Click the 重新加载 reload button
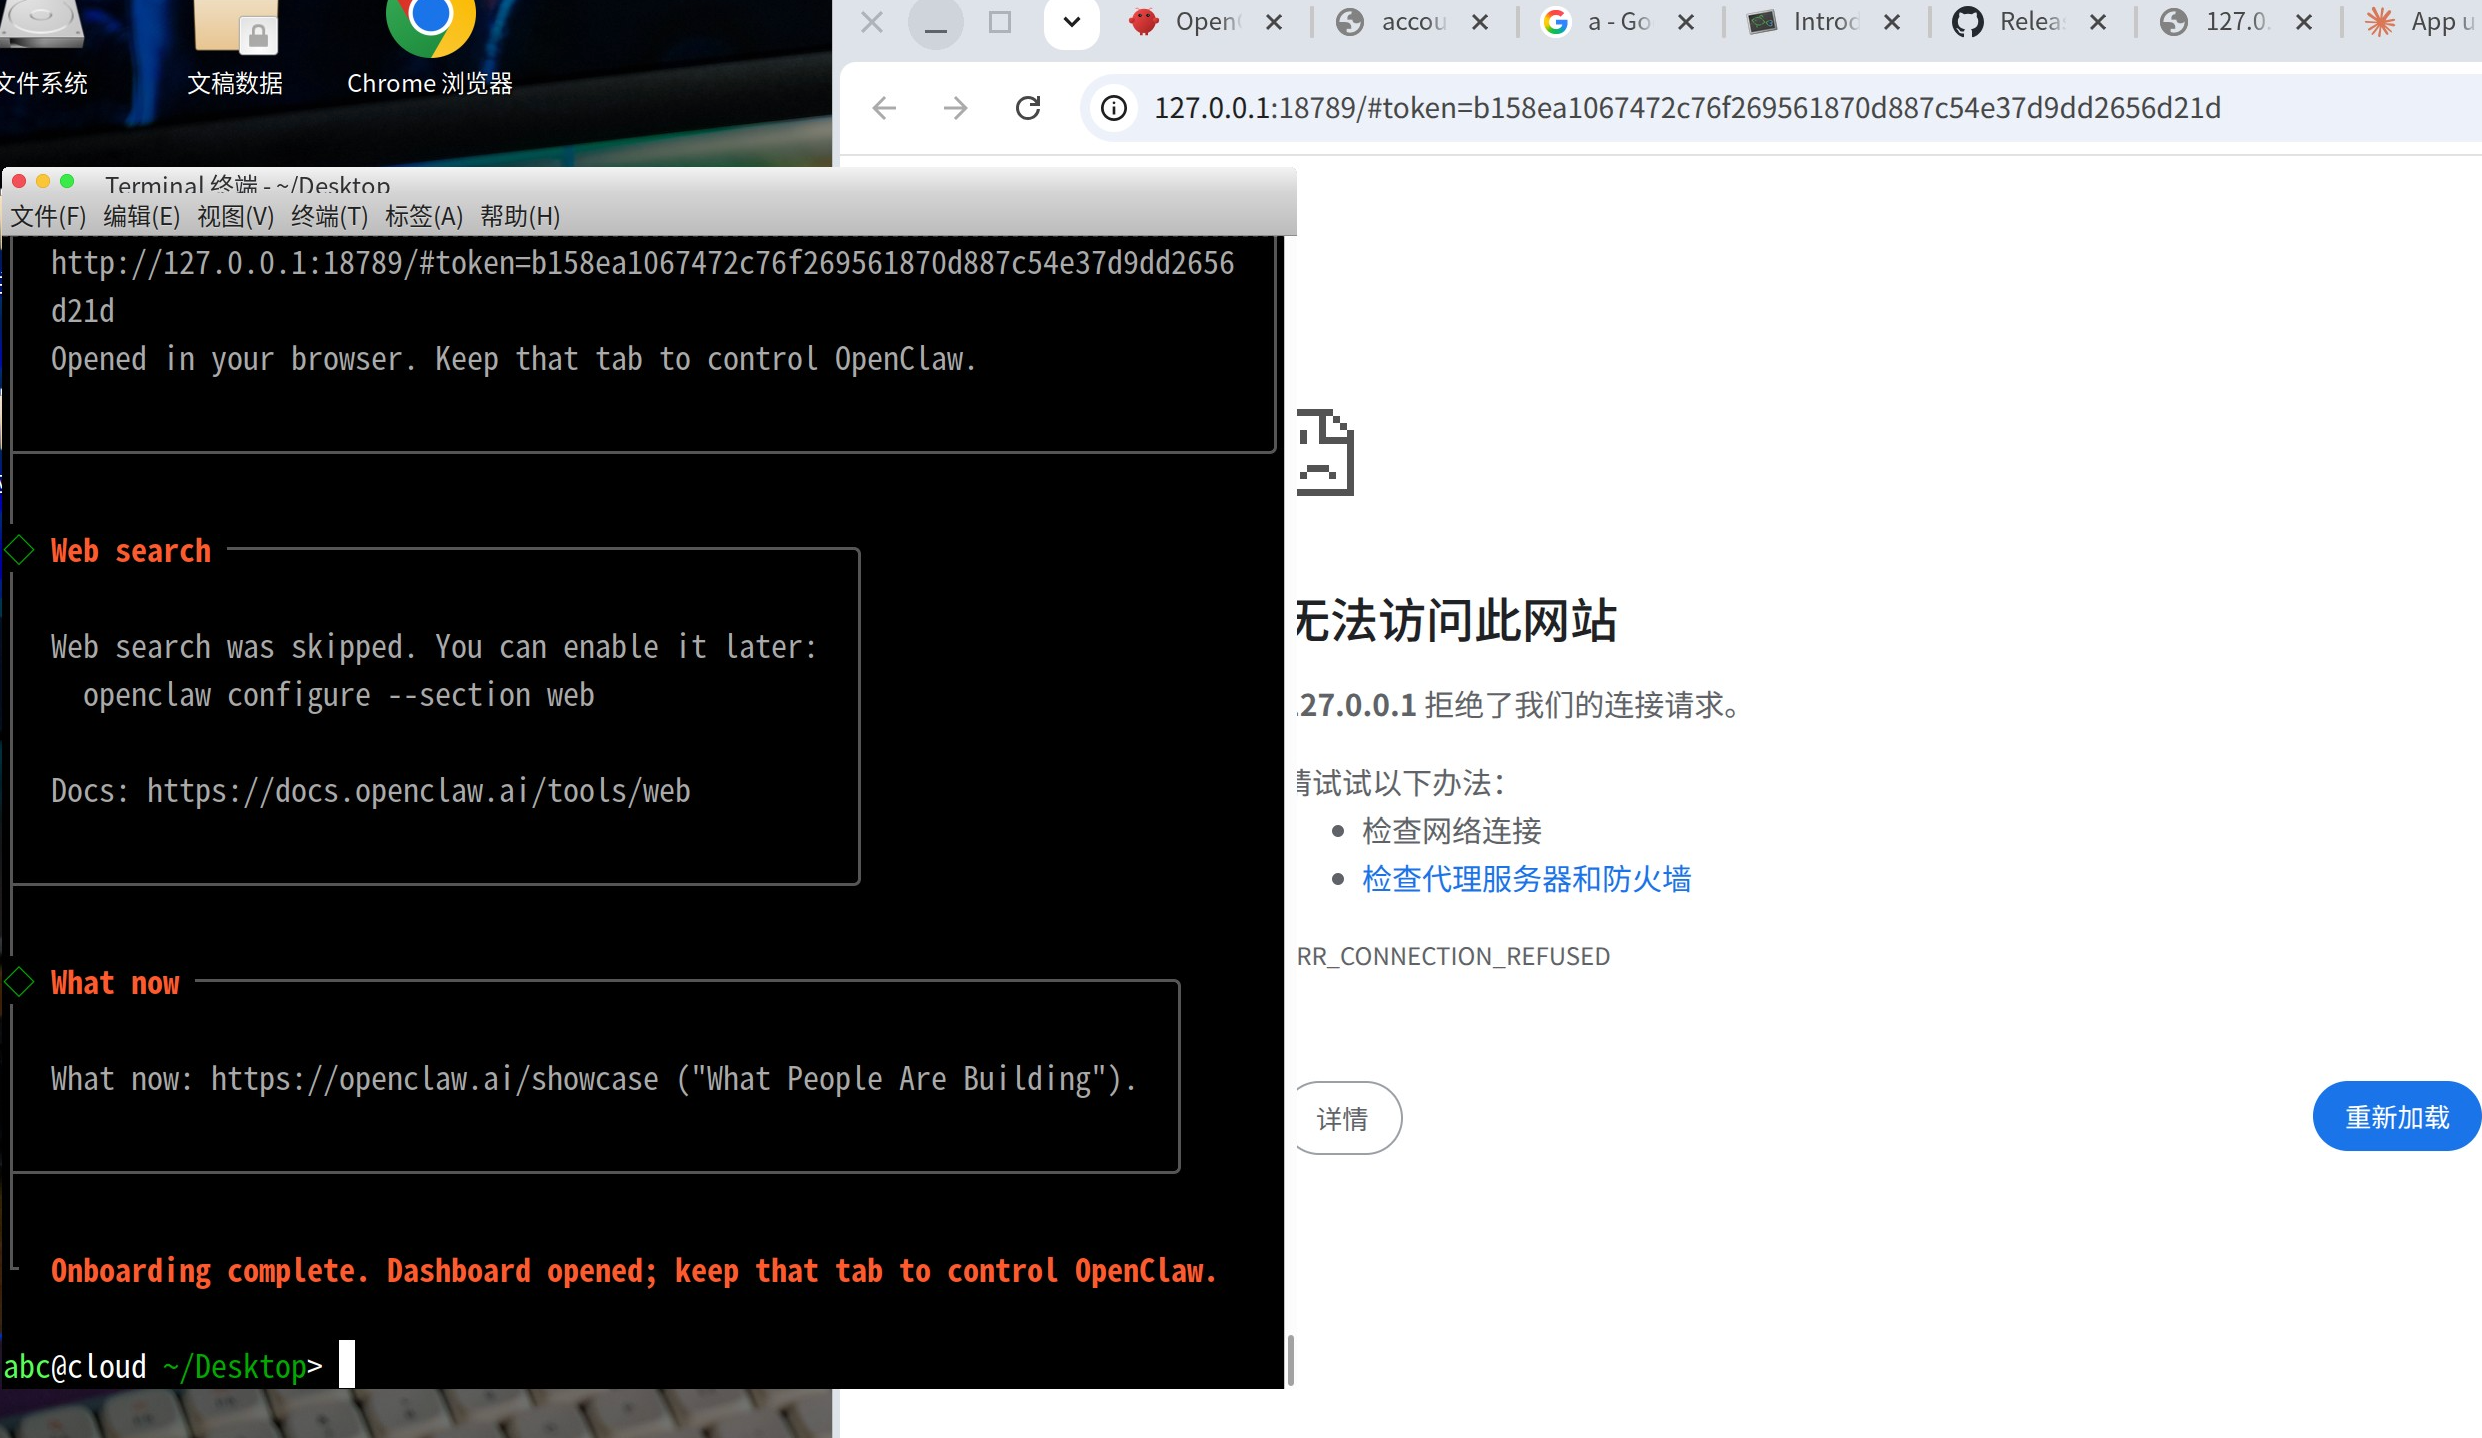The height and width of the screenshot is (1438, 2482). click(2397, 1117)
